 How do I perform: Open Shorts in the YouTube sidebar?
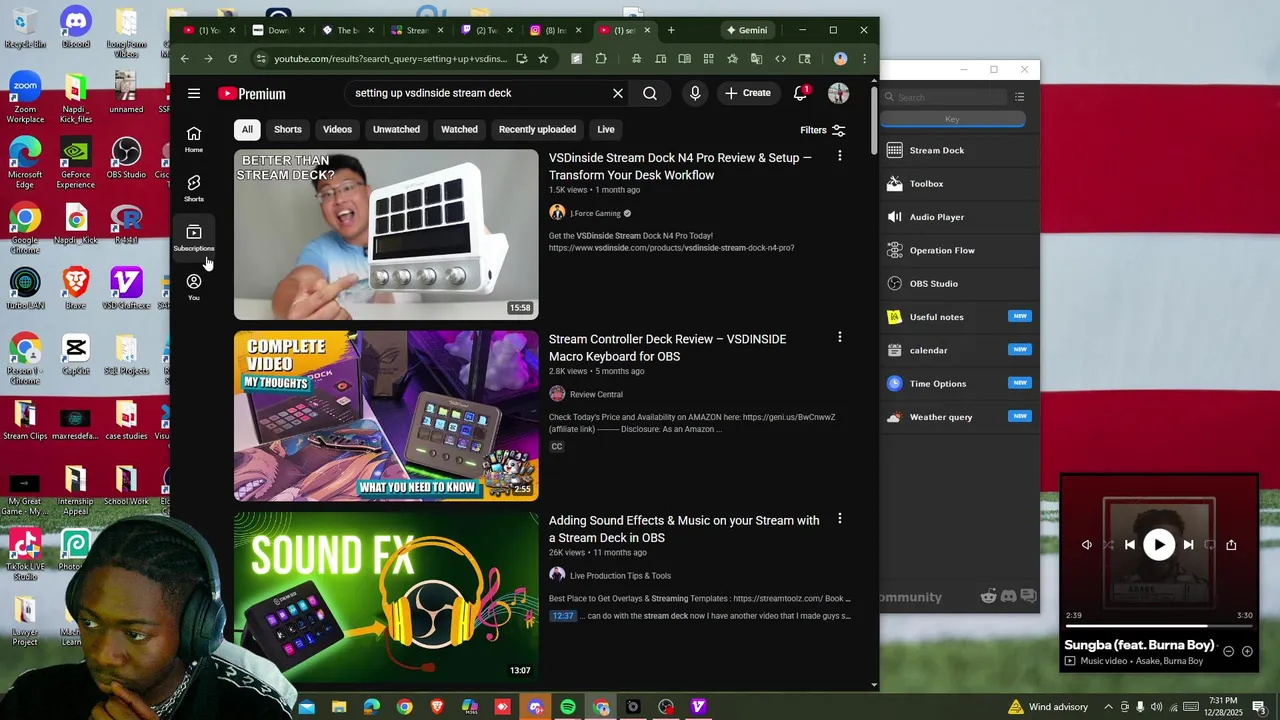[x=194, y=188]
